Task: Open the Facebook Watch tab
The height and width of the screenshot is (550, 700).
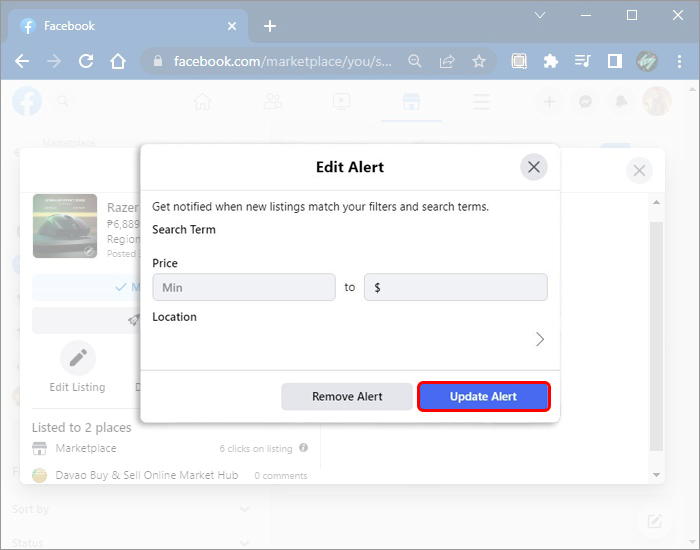Action: coord(342,102)
